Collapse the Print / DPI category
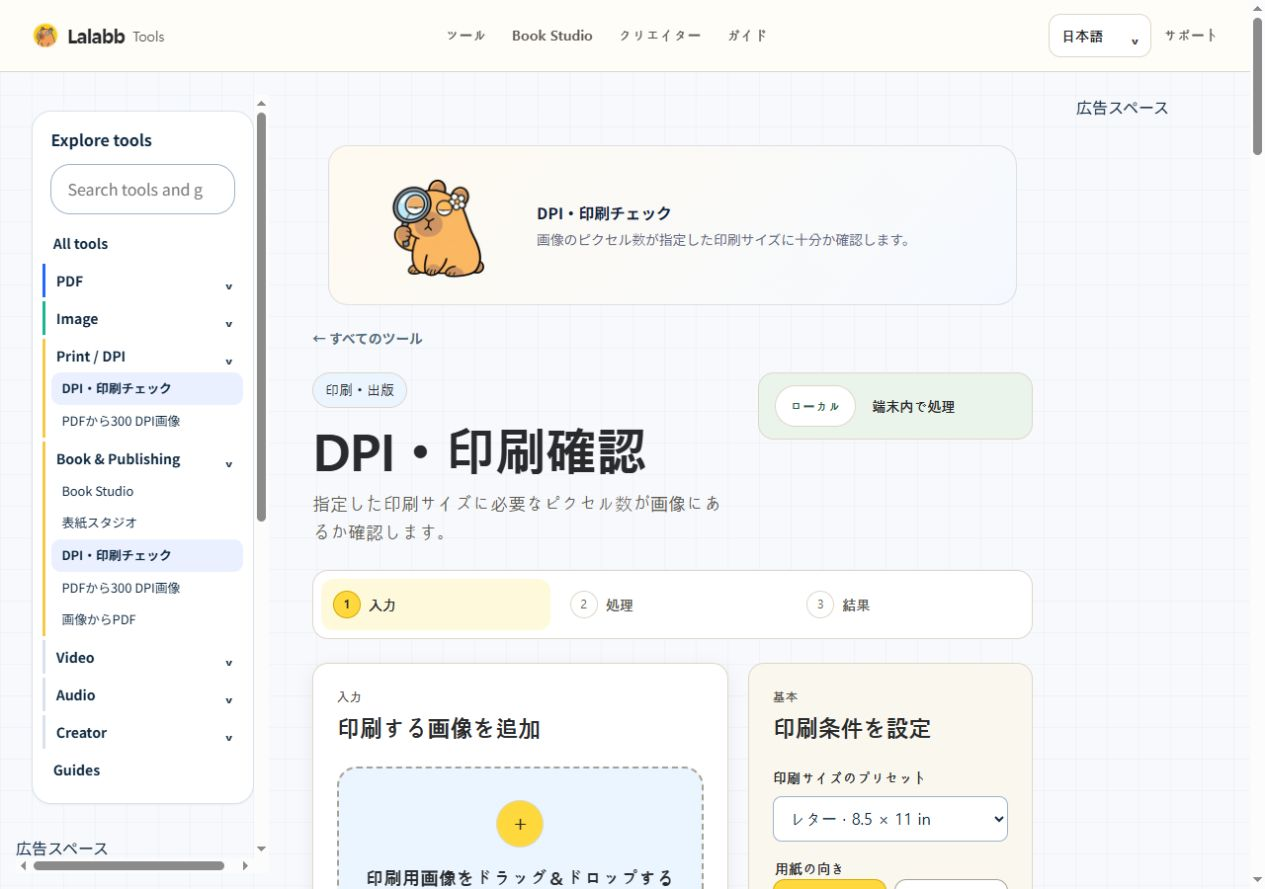 (228, 361)
